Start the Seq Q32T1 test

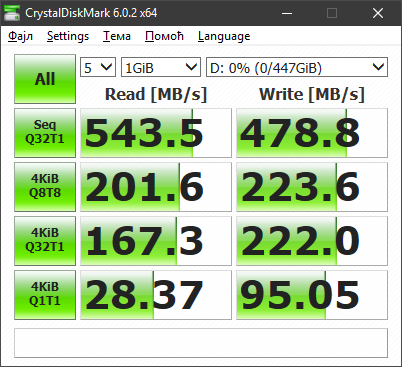(x=45, y=133)
